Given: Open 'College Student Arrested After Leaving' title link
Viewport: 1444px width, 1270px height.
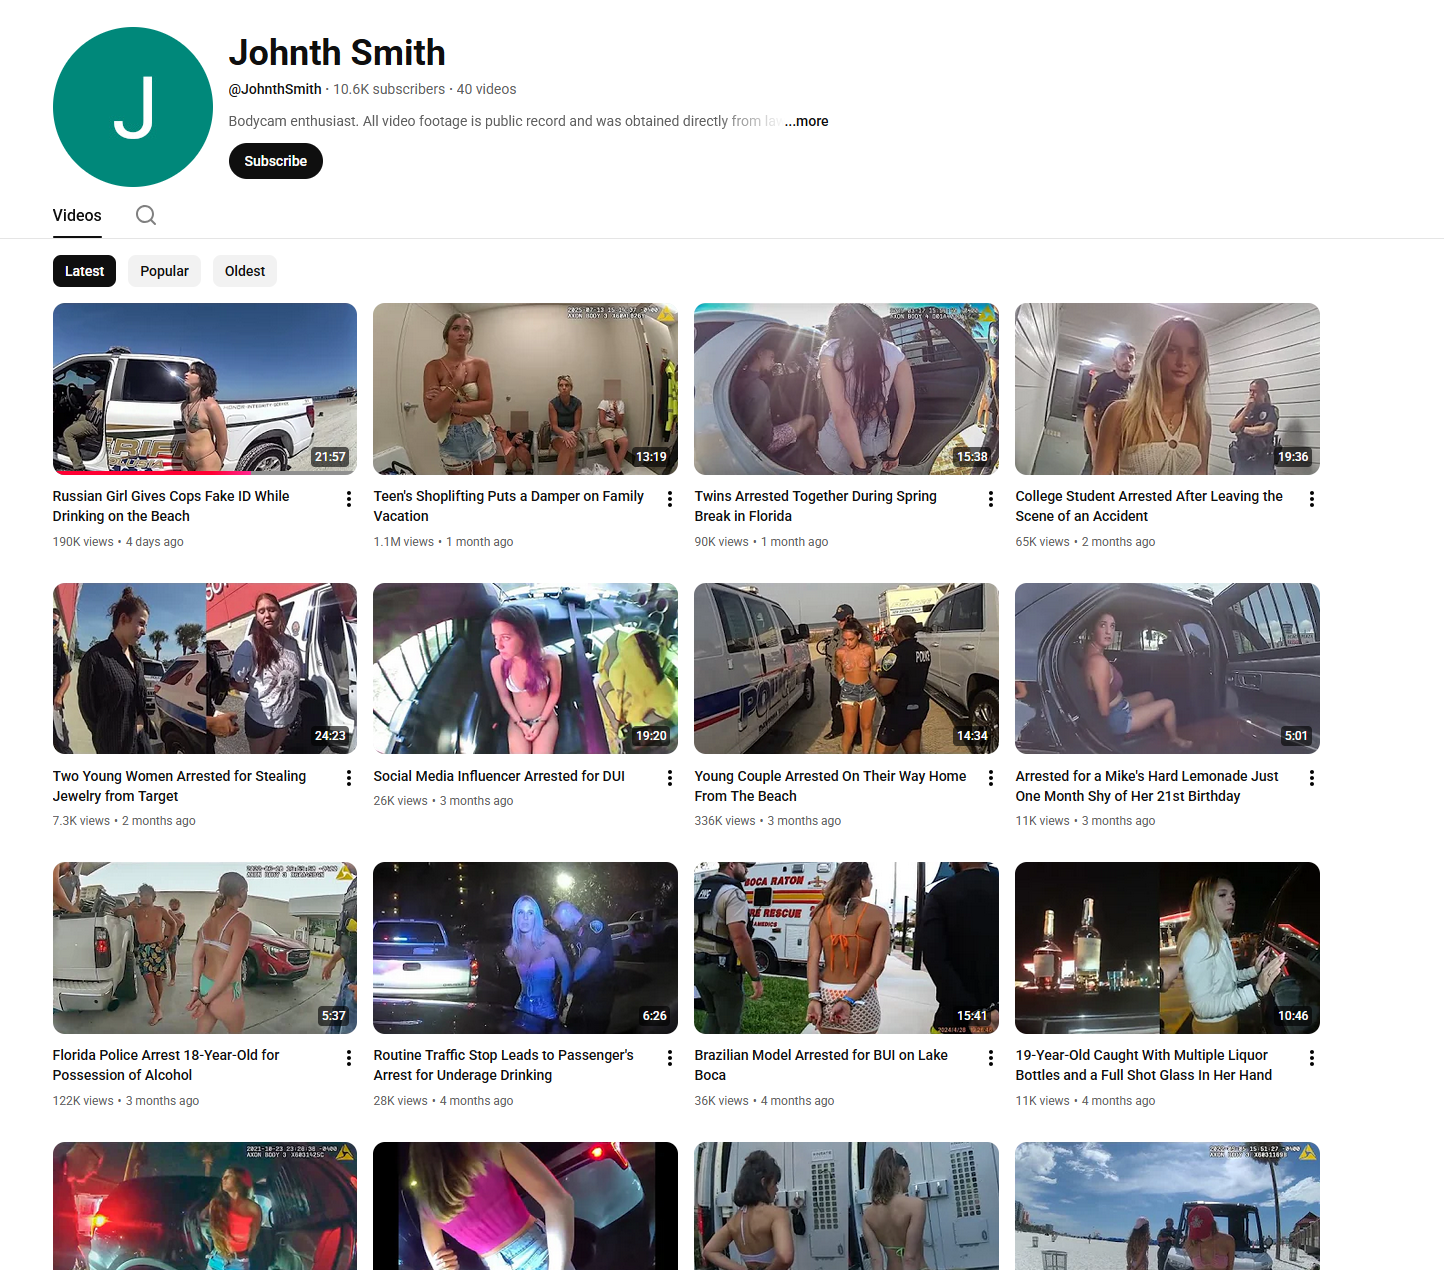Looking at the screenshot, I should [1149, 506].
